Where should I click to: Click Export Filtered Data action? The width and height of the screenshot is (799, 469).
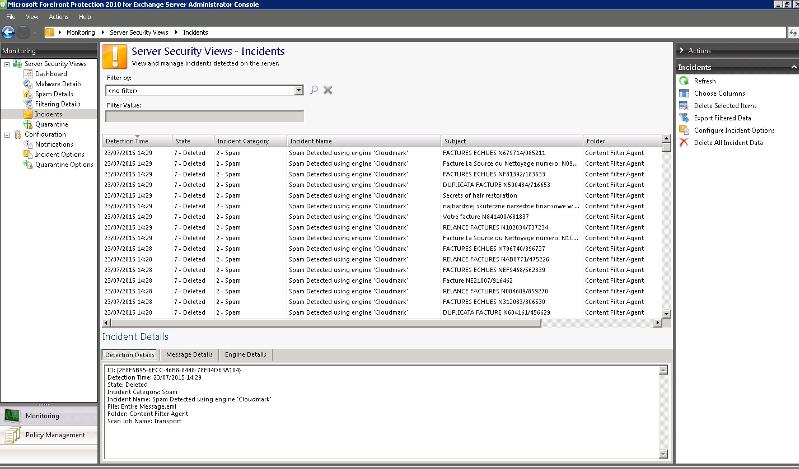coord(723,118)
